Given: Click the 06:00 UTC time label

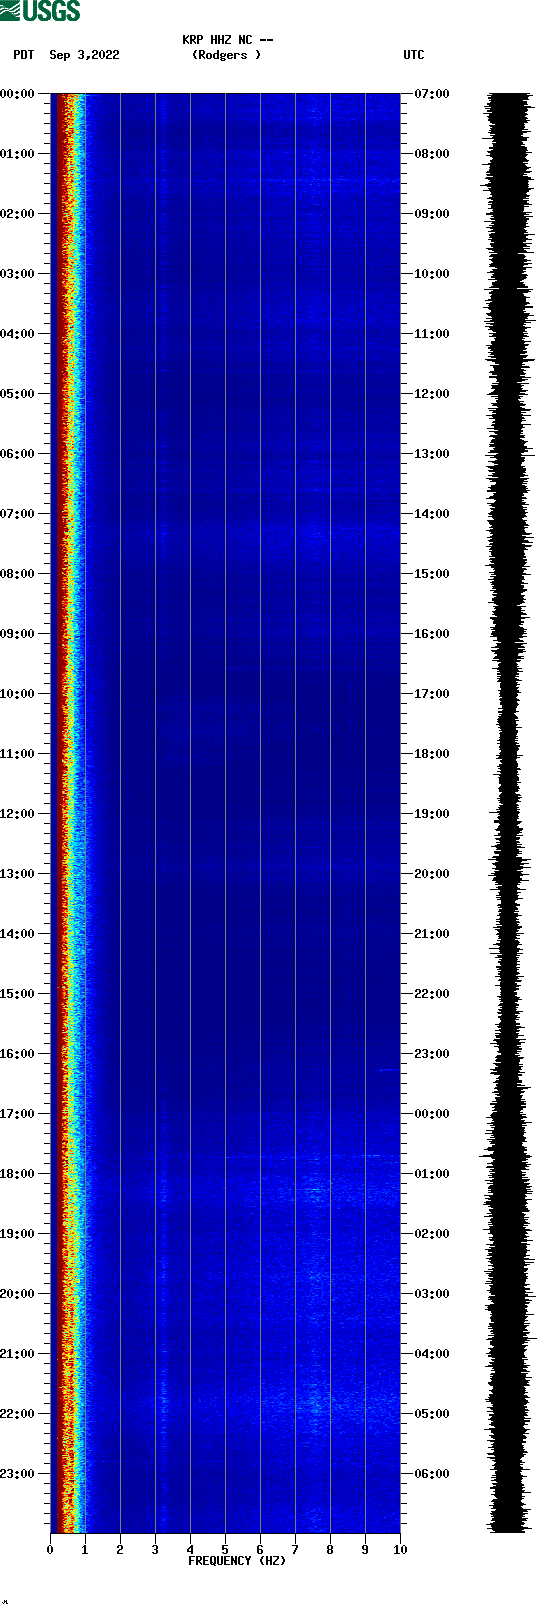Looking at the screenshot, I should tap(432, 1474).
